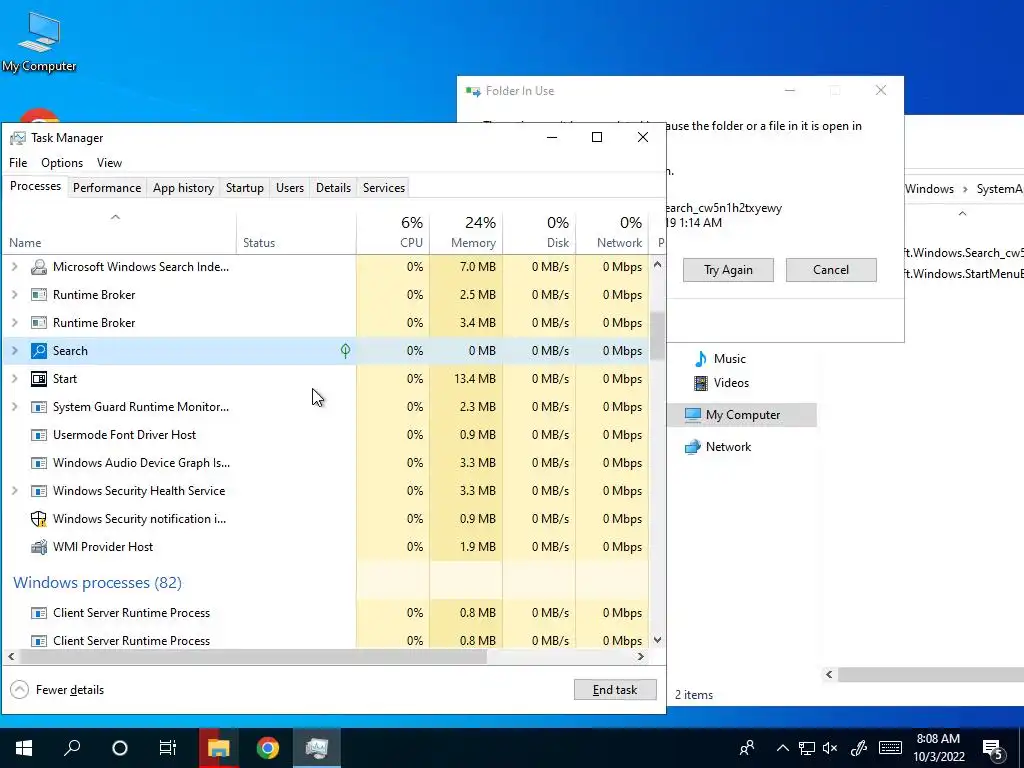Click the Usermode Font Driver Host icon
The height and width of the screenshot is (768, 1024).
pyautogui.click(x=39, y=435)
